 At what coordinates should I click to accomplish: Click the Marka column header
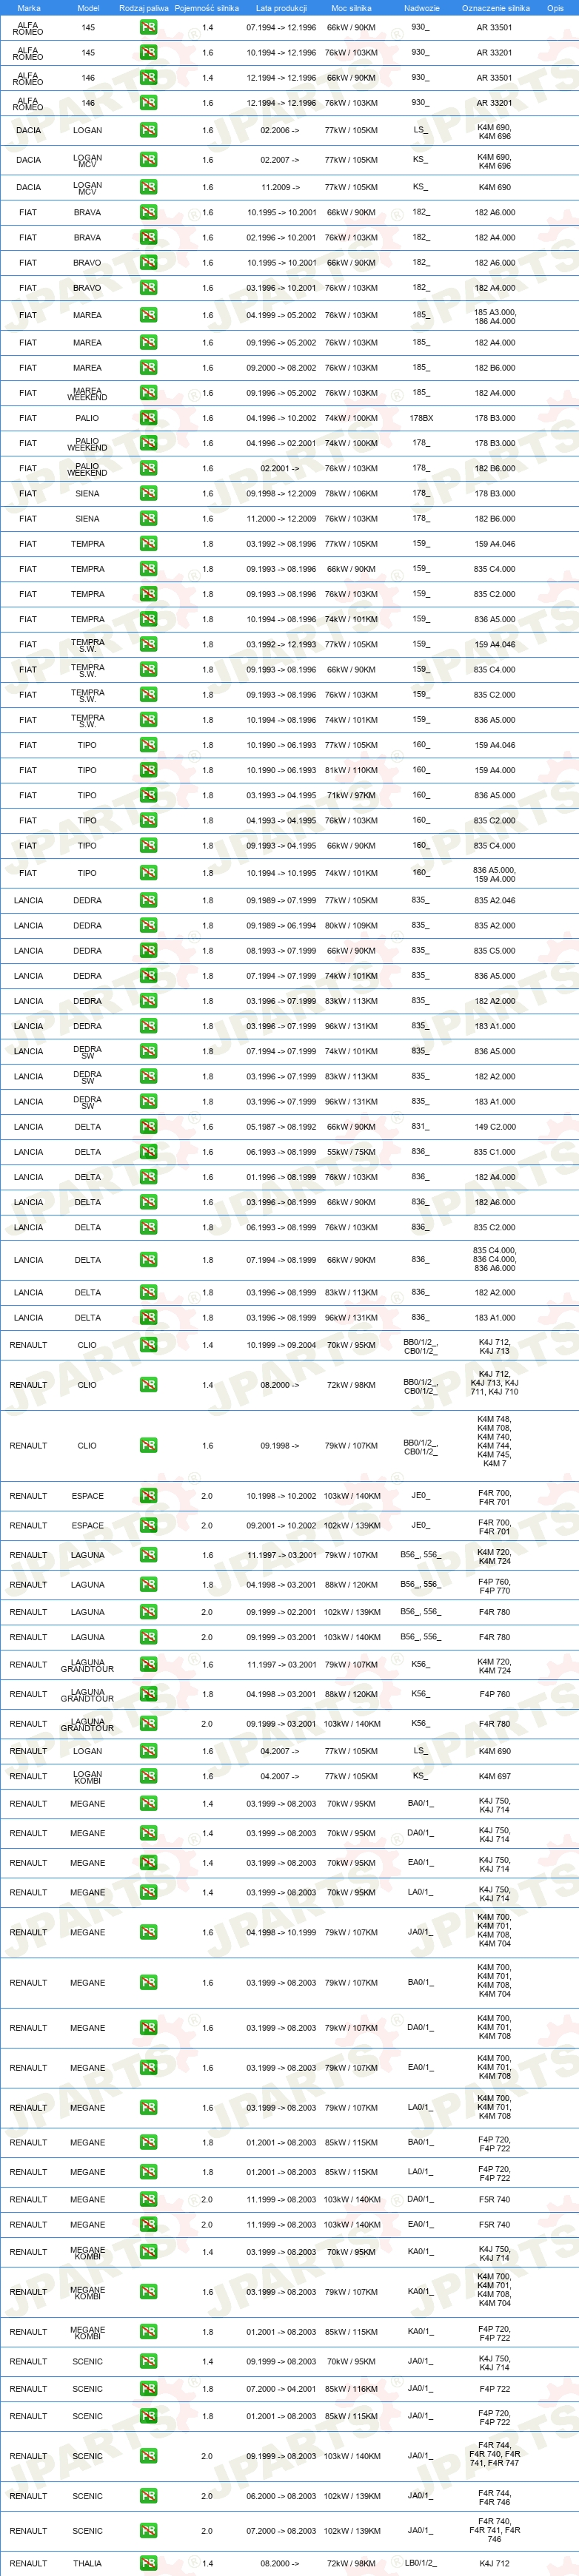tap(29, 8)
